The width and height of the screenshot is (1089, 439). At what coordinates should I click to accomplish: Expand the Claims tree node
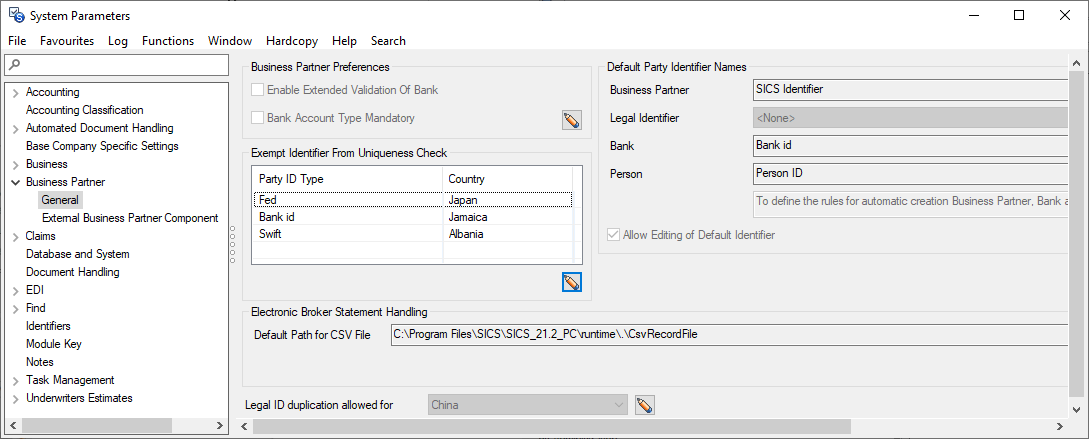15,236
